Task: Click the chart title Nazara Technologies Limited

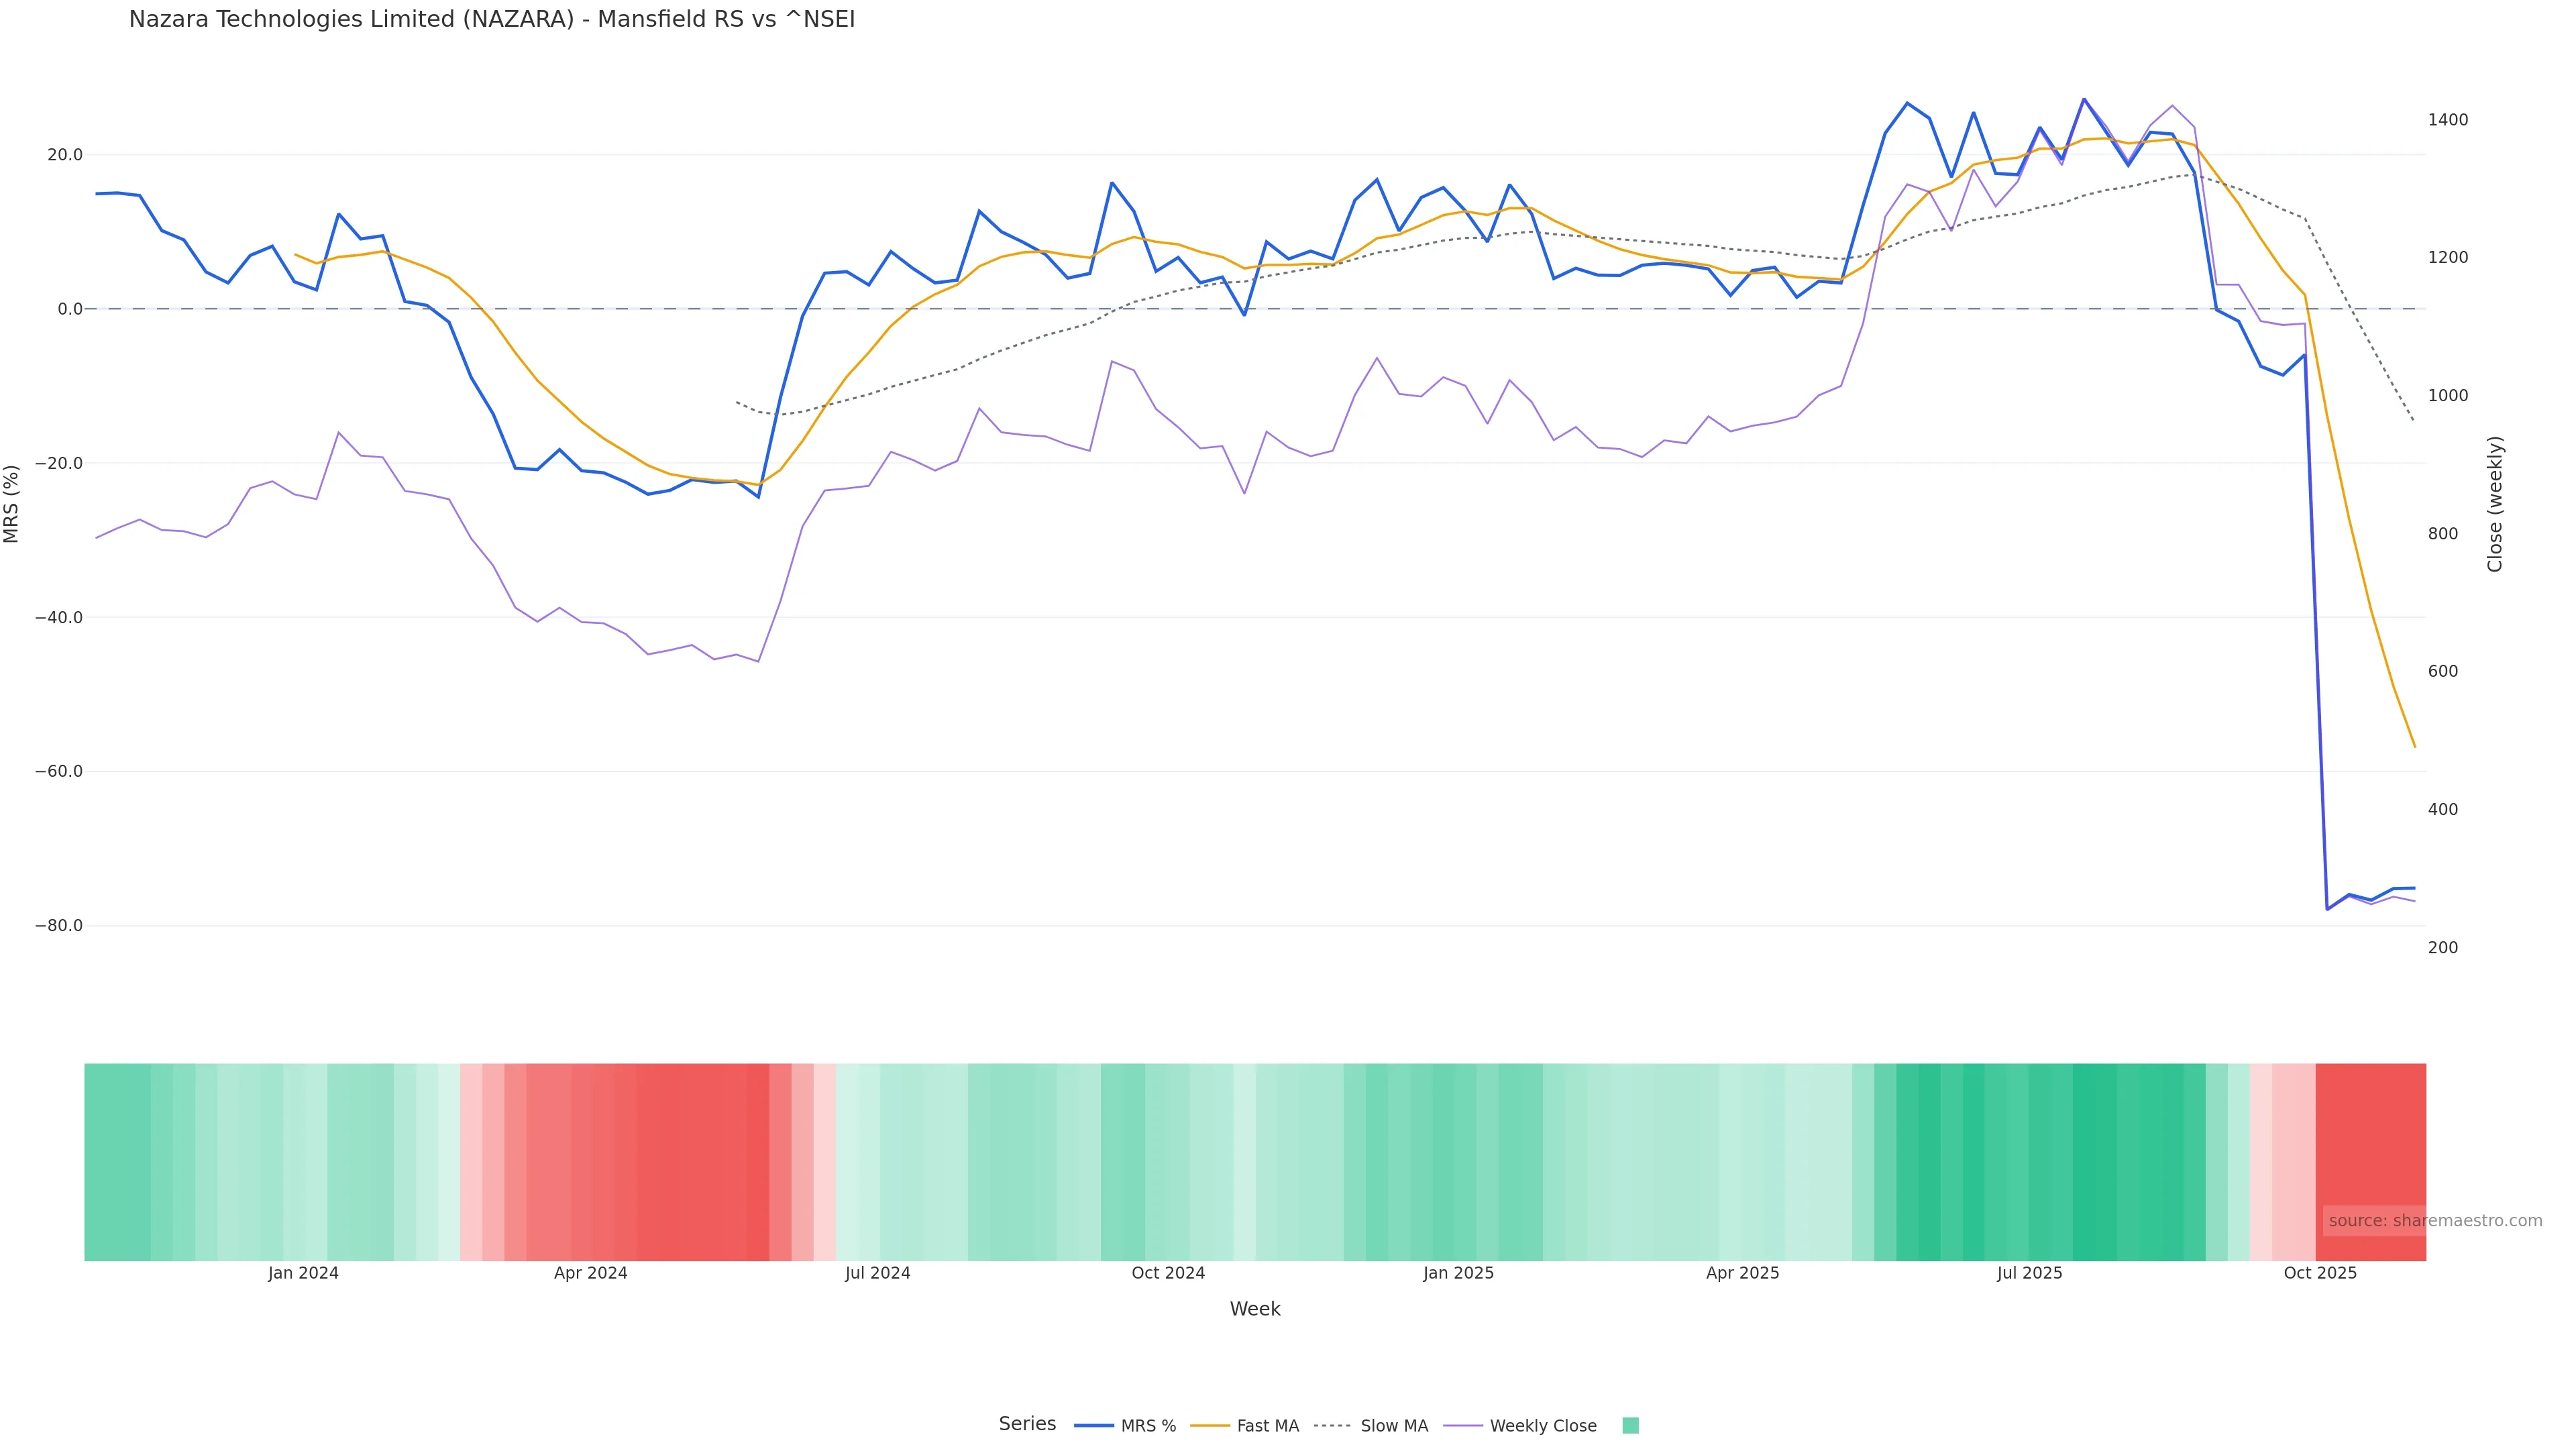Action: click(x=491, y=20)
